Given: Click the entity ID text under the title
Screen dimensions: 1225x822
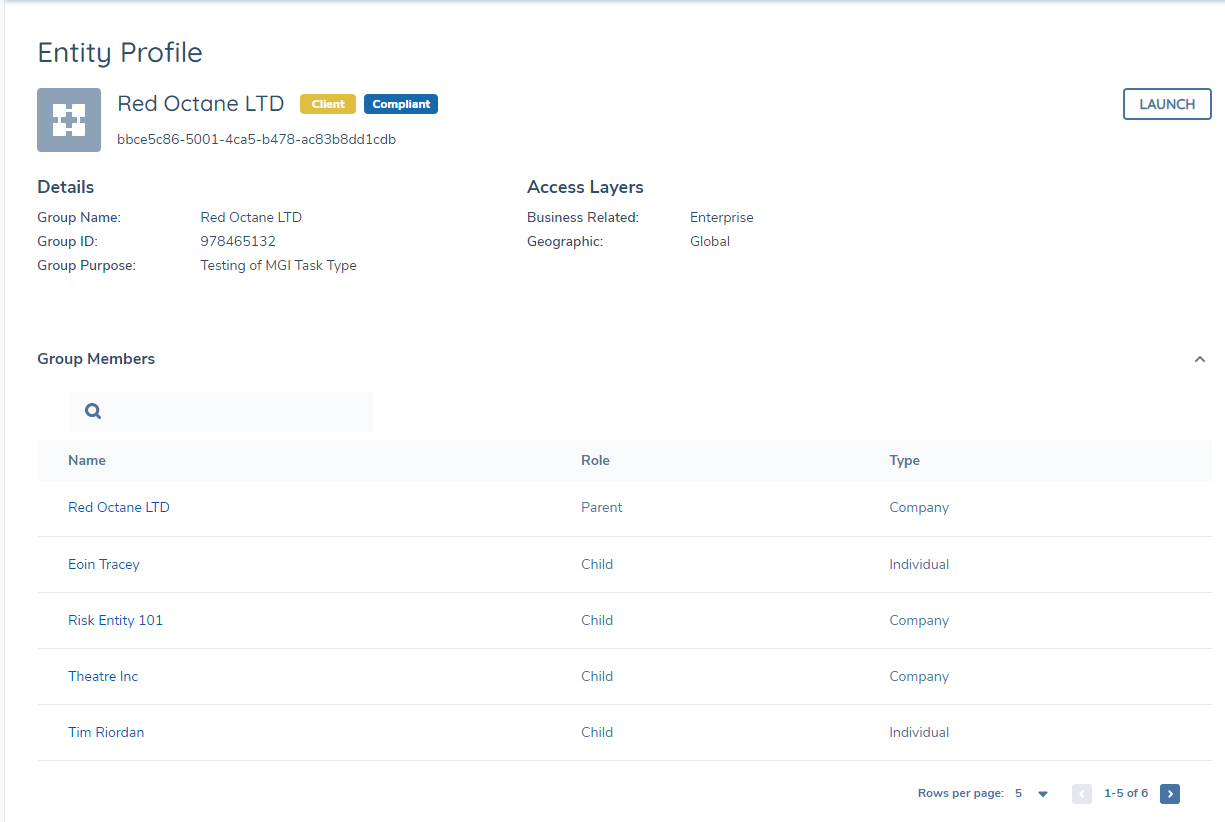Looking at the screenshot, I should point(256,140).
